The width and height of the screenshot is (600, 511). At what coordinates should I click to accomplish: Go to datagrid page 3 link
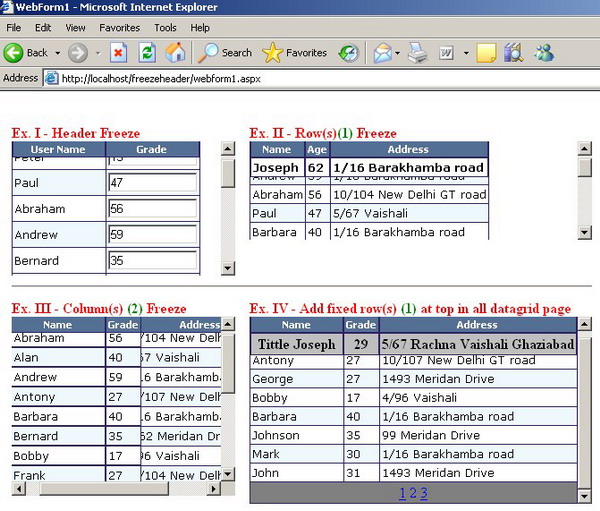424,493
